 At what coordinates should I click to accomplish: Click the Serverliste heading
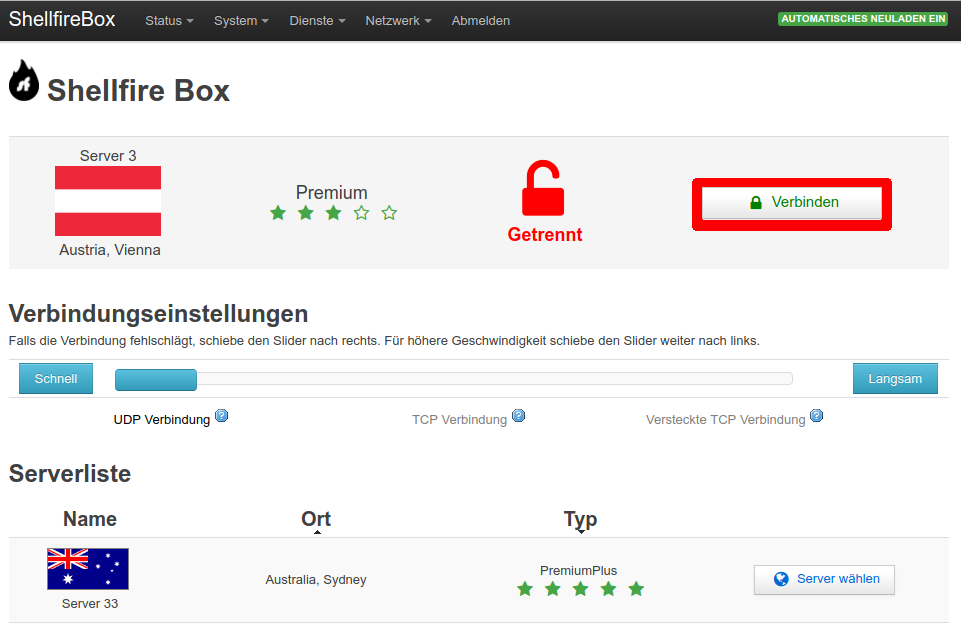[x=70, y=474]
